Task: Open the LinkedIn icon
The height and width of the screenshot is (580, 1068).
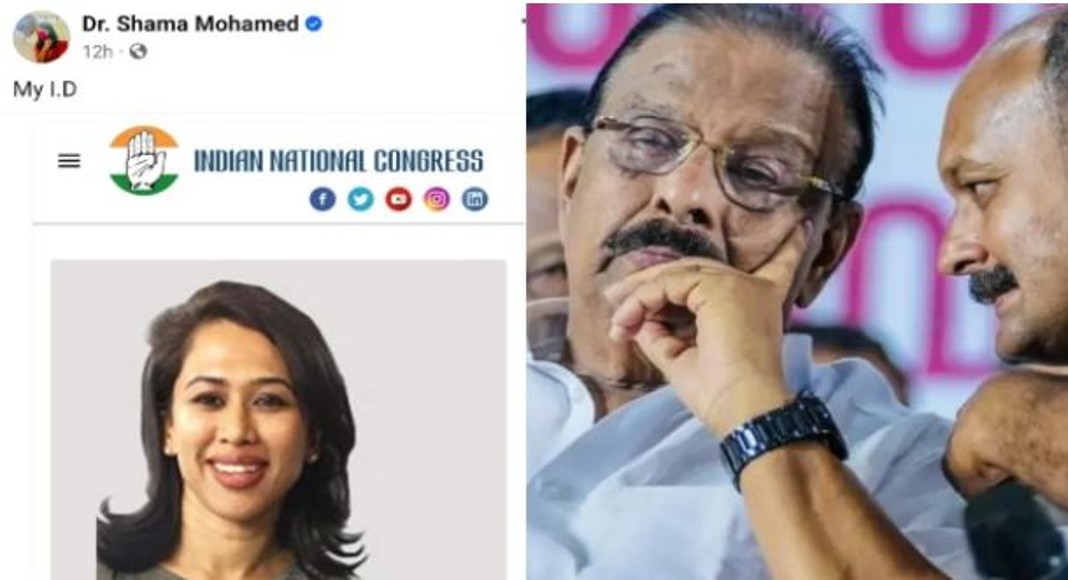Action: point(475,199)
